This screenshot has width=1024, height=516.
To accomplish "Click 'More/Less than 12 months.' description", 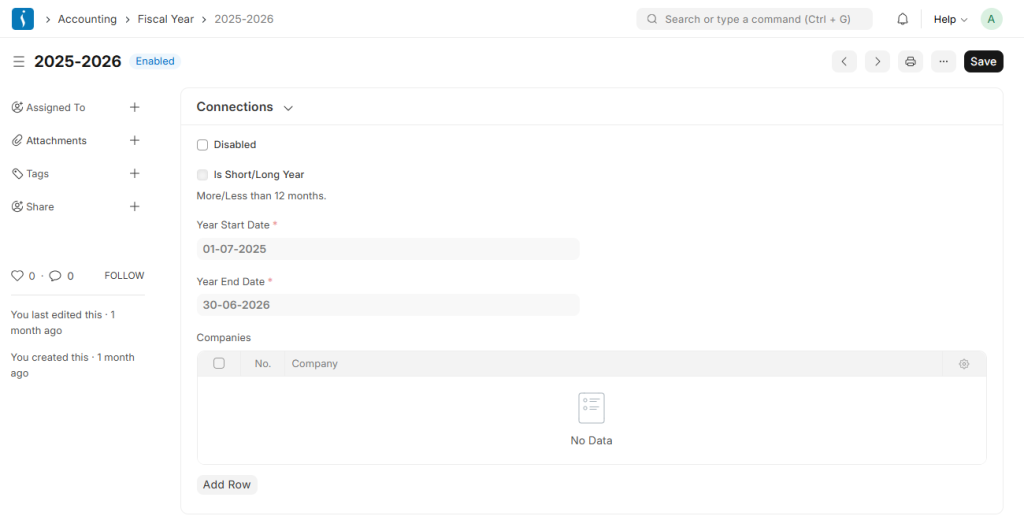I will pyautogui.click(x=261, y=196).
